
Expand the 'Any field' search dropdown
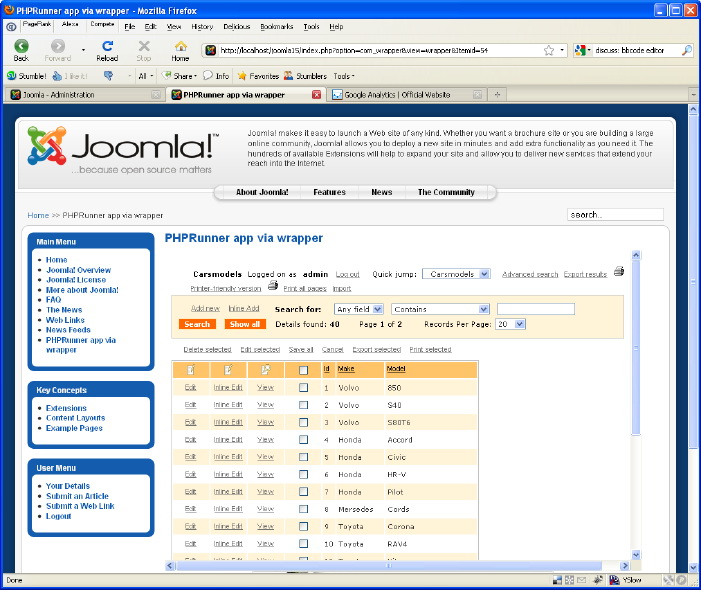point(359,309)
